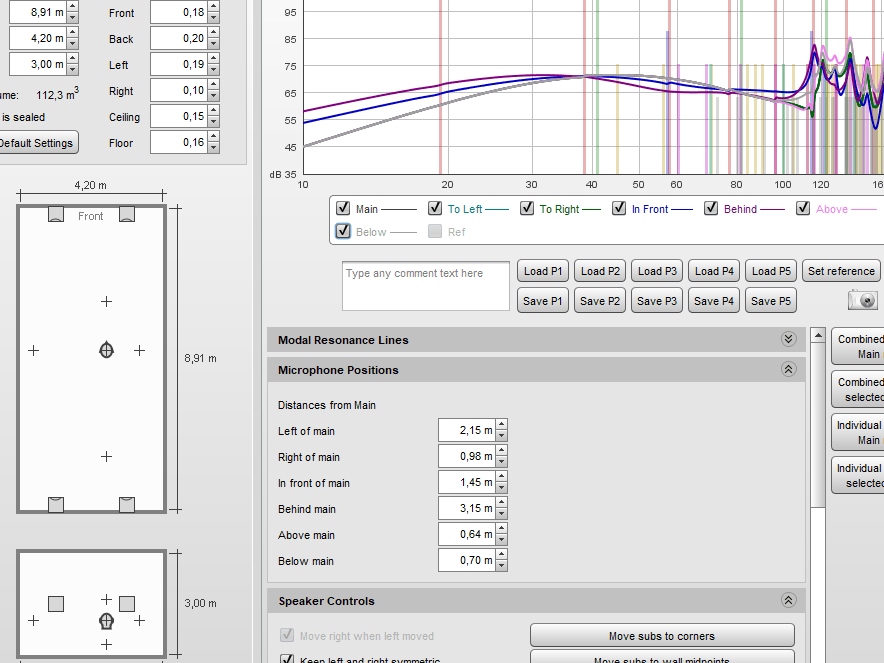
Task: Toggle the Above curve checkbox
Action: pyautogui.click(x=803, y=208)
